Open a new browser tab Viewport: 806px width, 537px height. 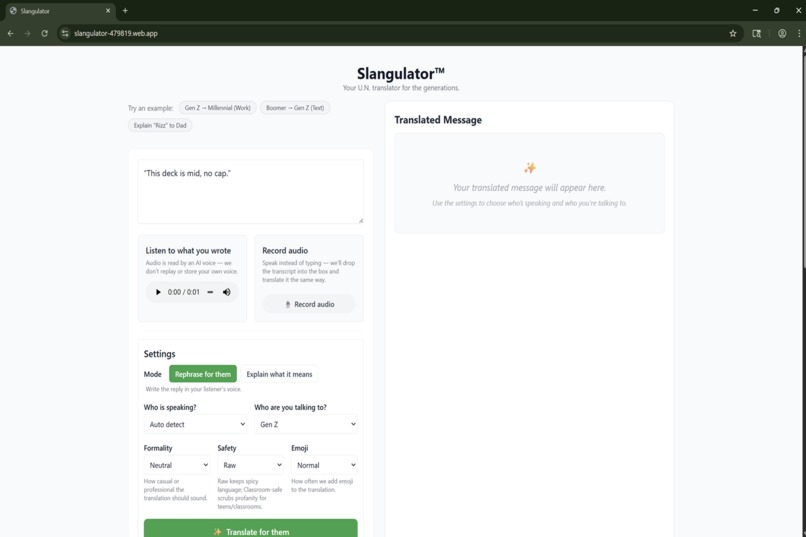[125, 10]
